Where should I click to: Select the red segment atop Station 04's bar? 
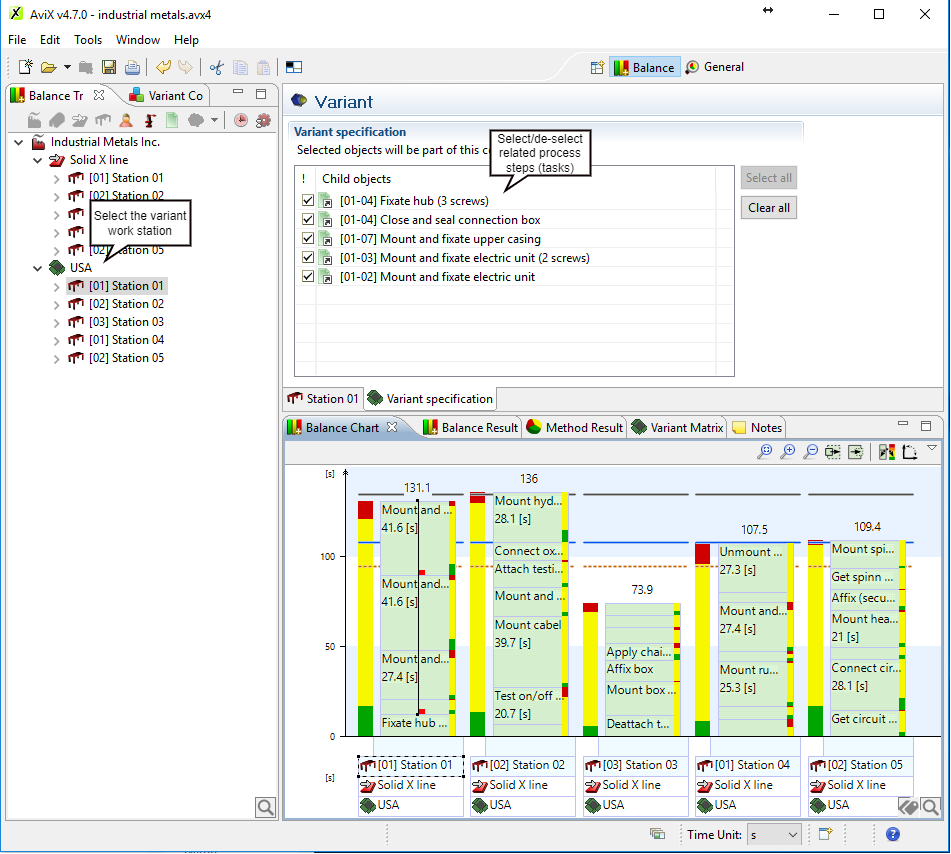click(x=702, y=553)
